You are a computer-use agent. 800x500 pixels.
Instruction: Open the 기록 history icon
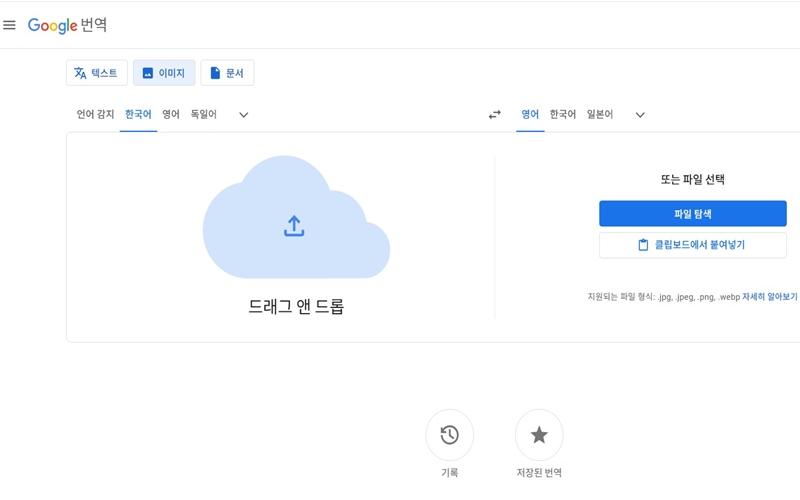449,435
